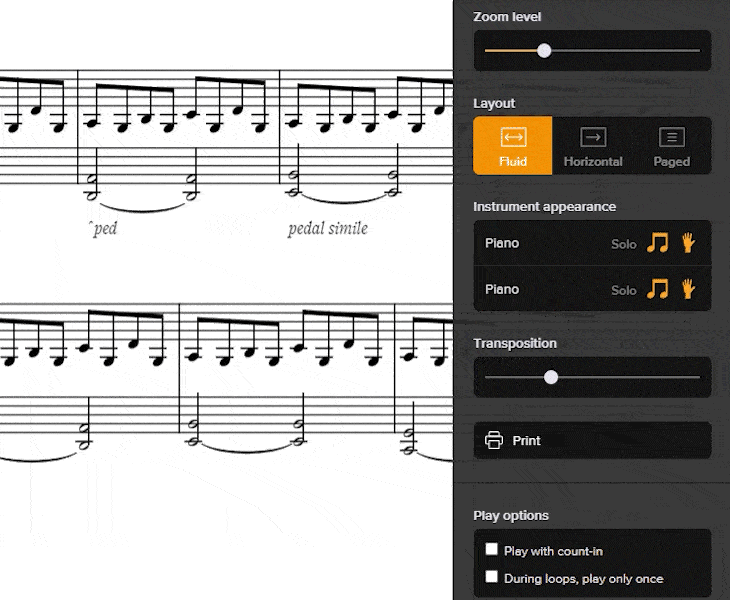Image resolution: width=730 pixels, height=600 pixels.
Task: Click the pedal simile marking
Action: [x=328, y=229]
